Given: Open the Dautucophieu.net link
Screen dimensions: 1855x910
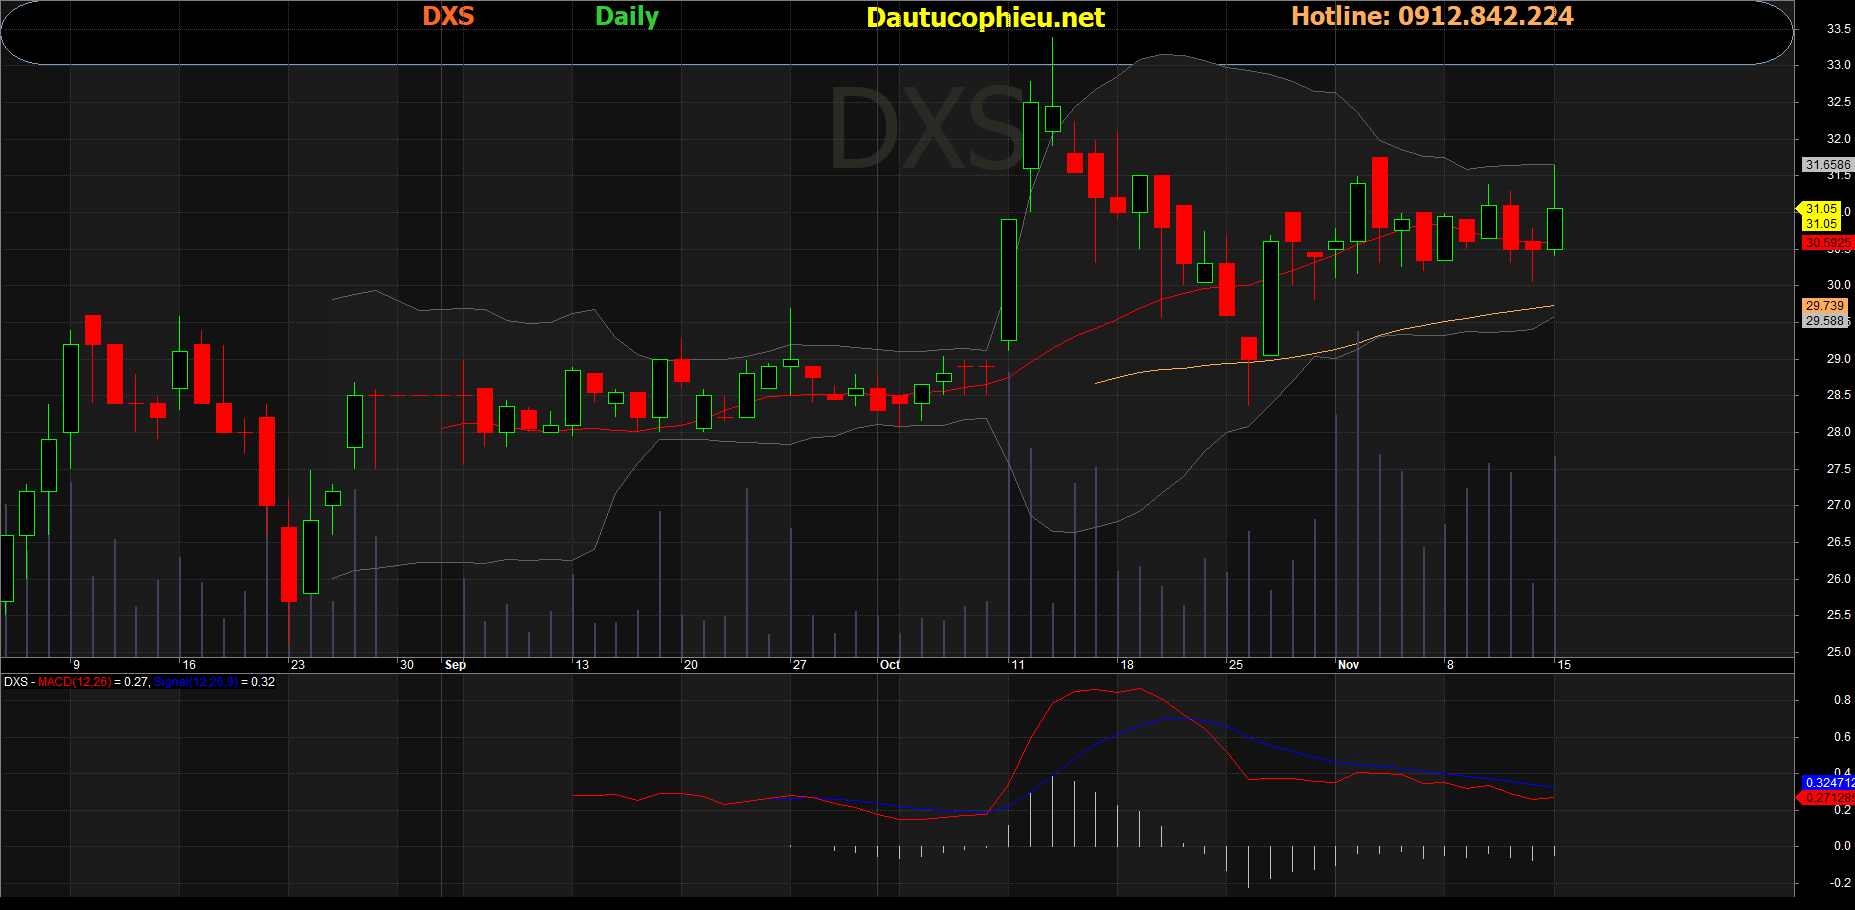Looking at the screenshot, I should click(985, 17).
